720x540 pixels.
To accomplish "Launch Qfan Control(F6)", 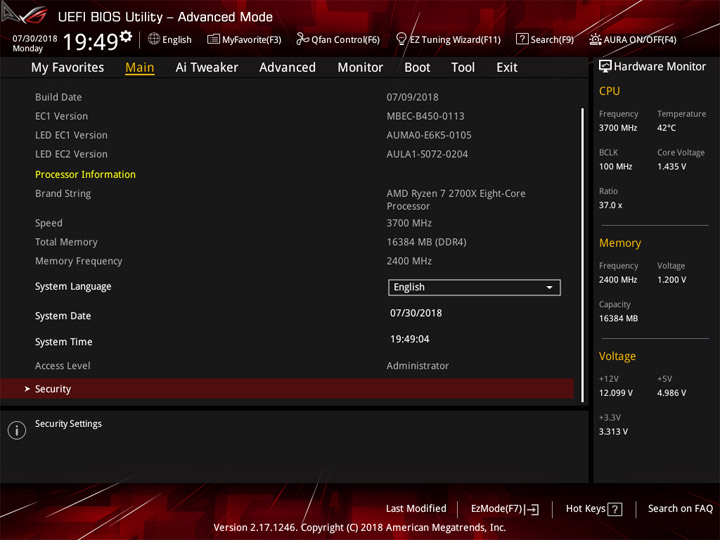I will [x=338, y=39].
